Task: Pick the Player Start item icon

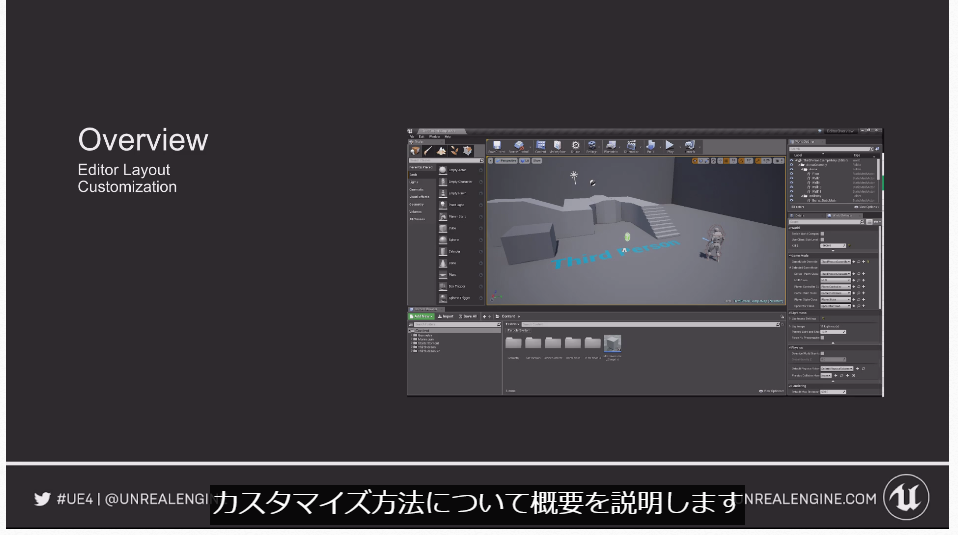Action: tap(443, 217)
